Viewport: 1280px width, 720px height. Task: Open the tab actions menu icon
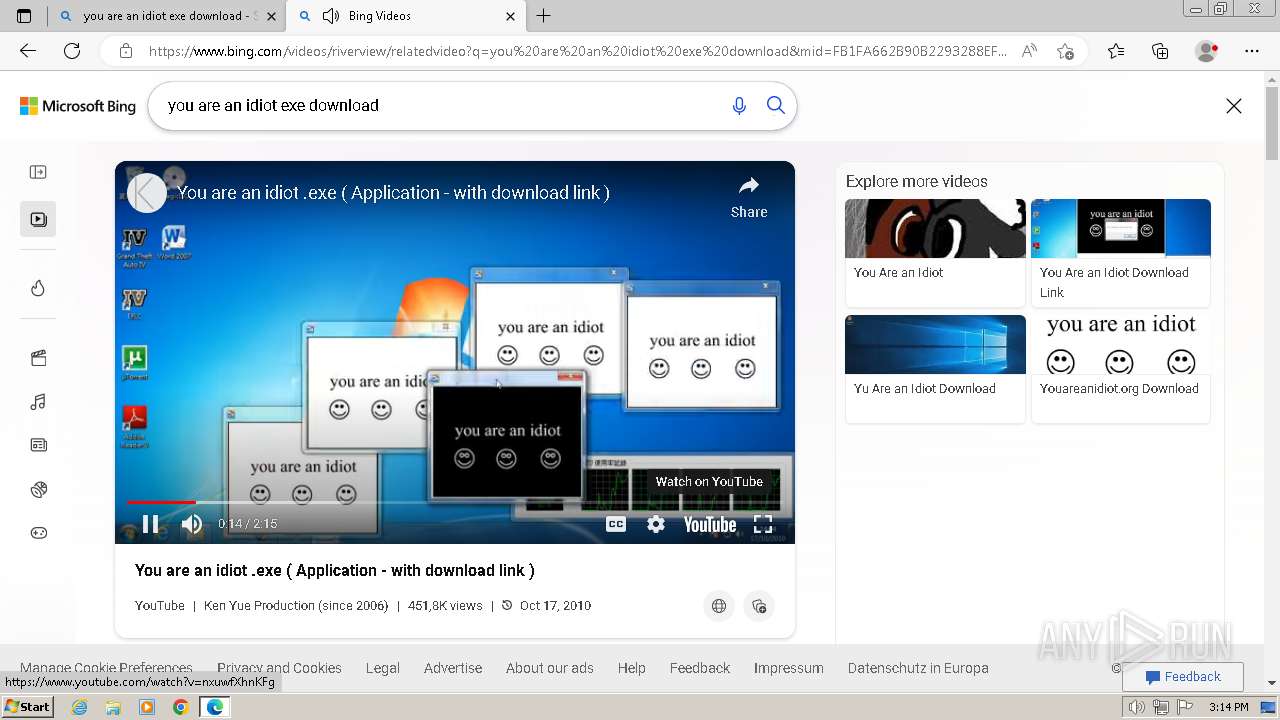(24, 16)
